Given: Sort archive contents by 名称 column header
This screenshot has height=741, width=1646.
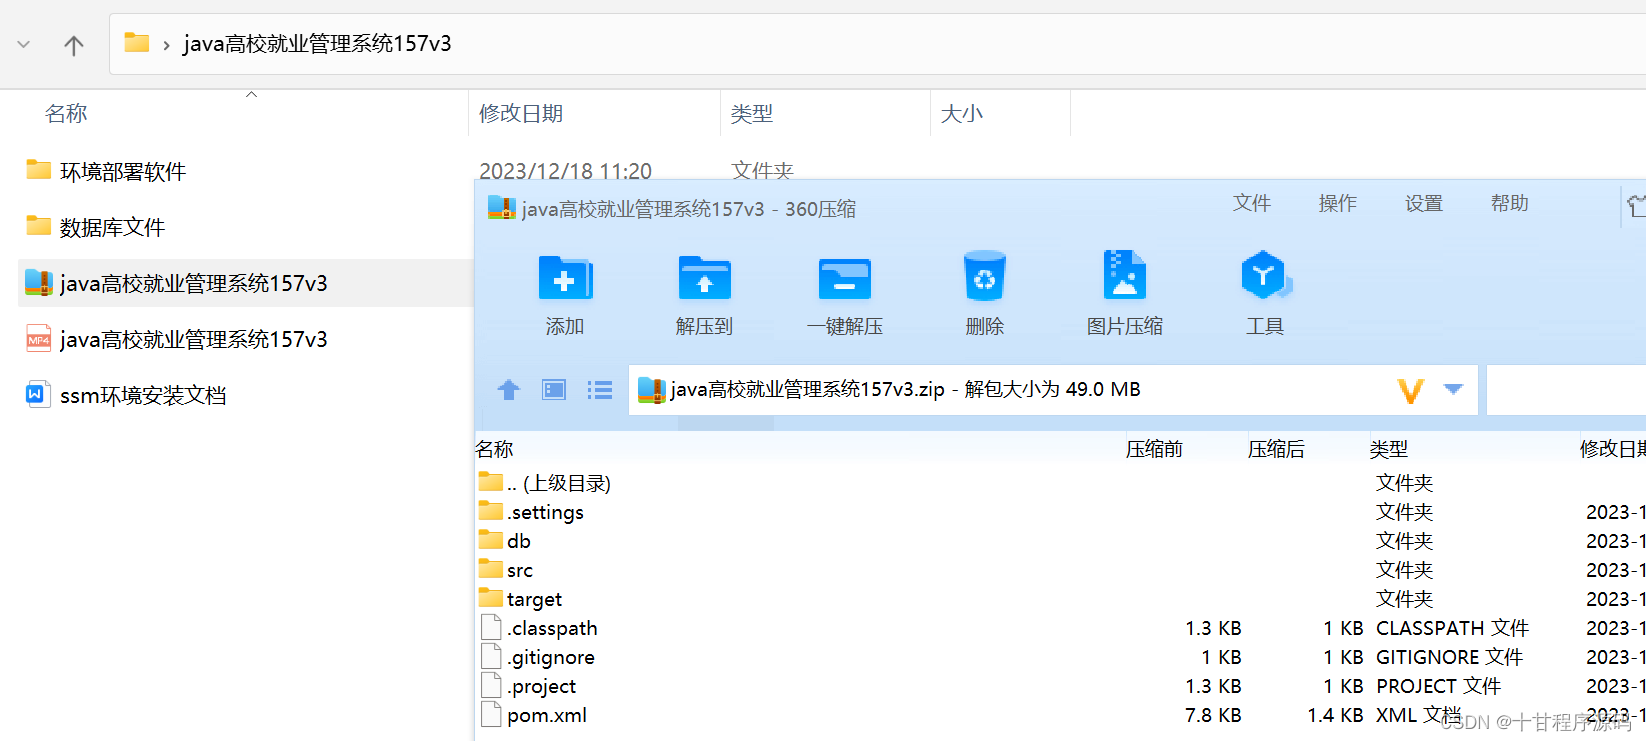Looking at the screenshot, I should [x=495, y=450].
